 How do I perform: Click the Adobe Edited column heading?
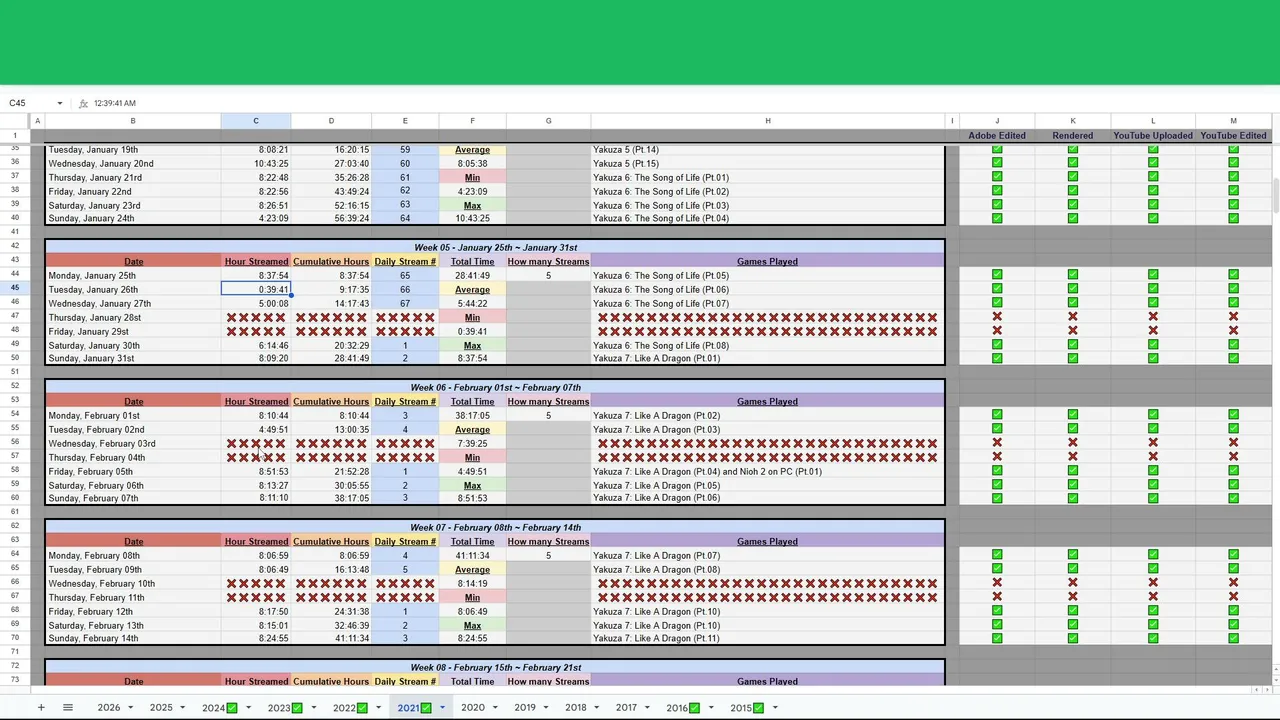tap(997, 135)
